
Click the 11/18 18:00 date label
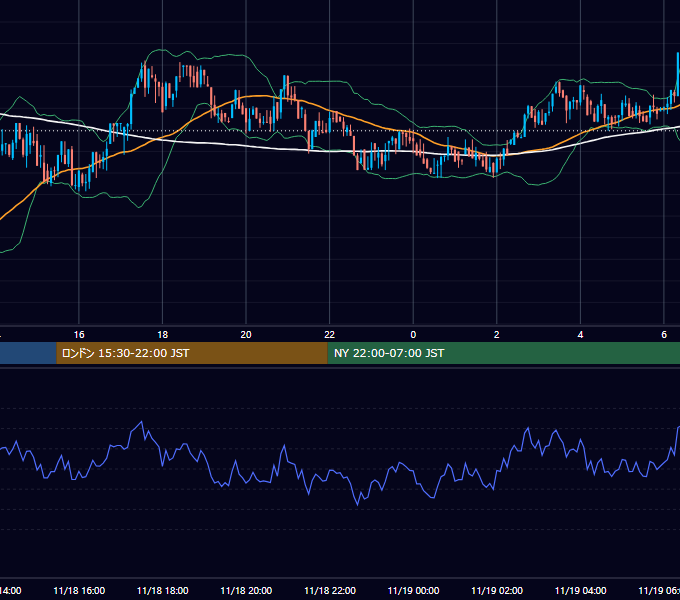pos(163,590)
